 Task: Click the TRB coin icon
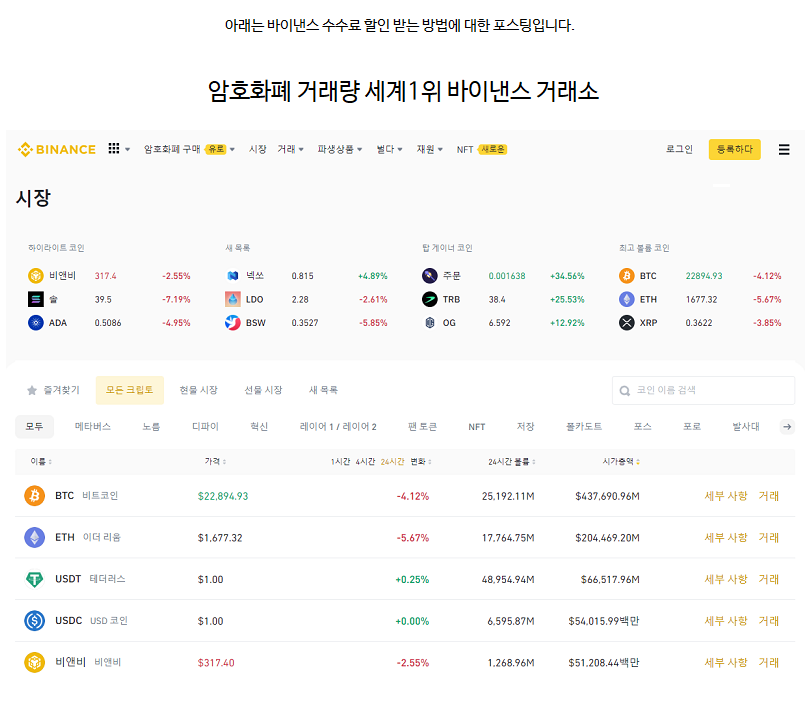(x=430, y=299)
